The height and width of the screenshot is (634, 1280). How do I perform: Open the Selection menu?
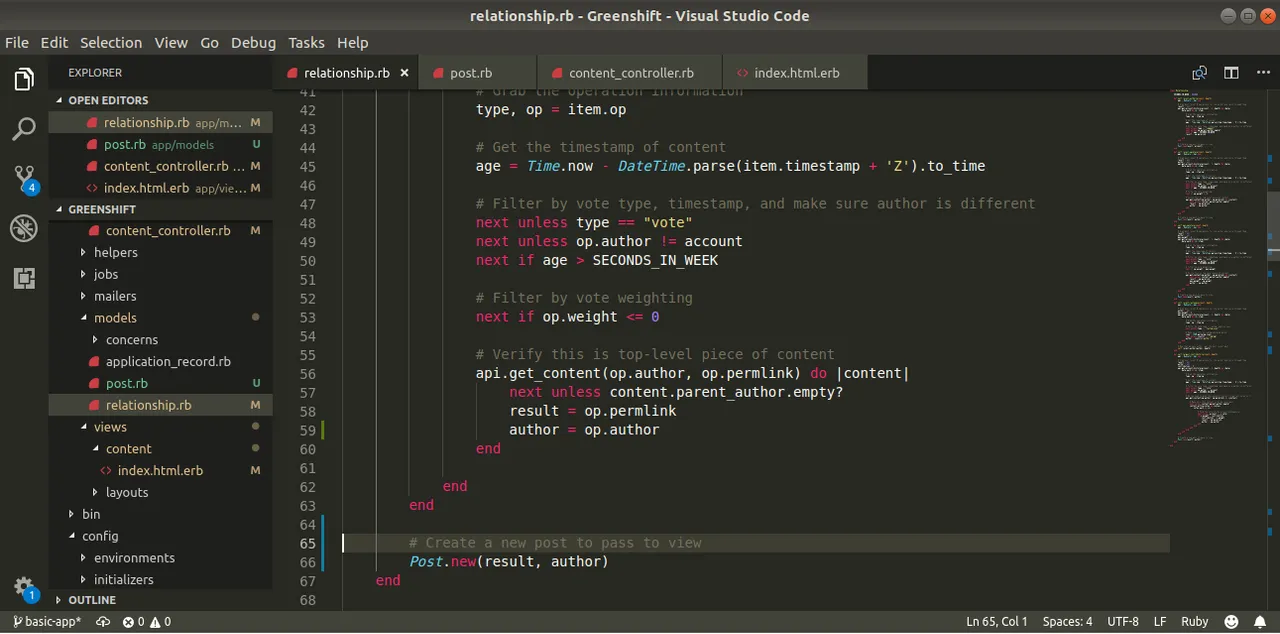111,43
